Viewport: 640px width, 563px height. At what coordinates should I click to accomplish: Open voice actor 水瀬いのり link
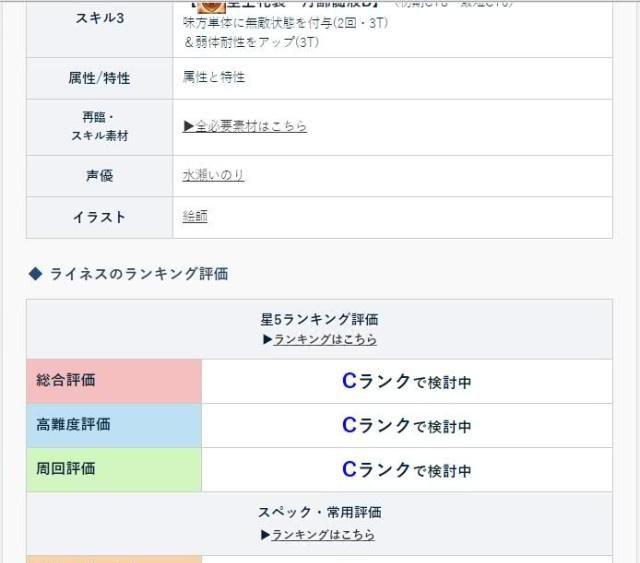coord(213,175)
